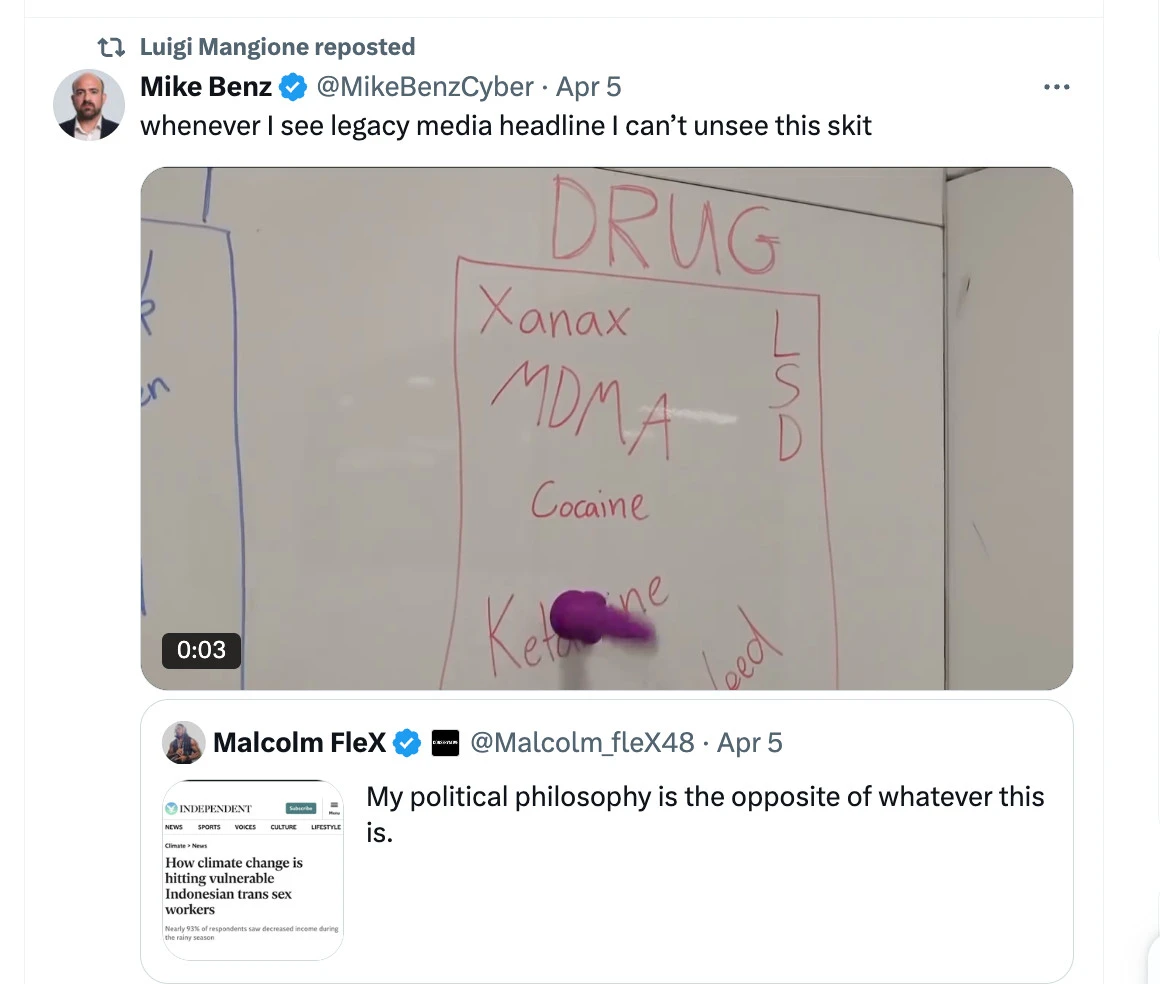Click the tweet text about legacy media headline
Screen dimensions: 1160x984
tap(506, 126)
